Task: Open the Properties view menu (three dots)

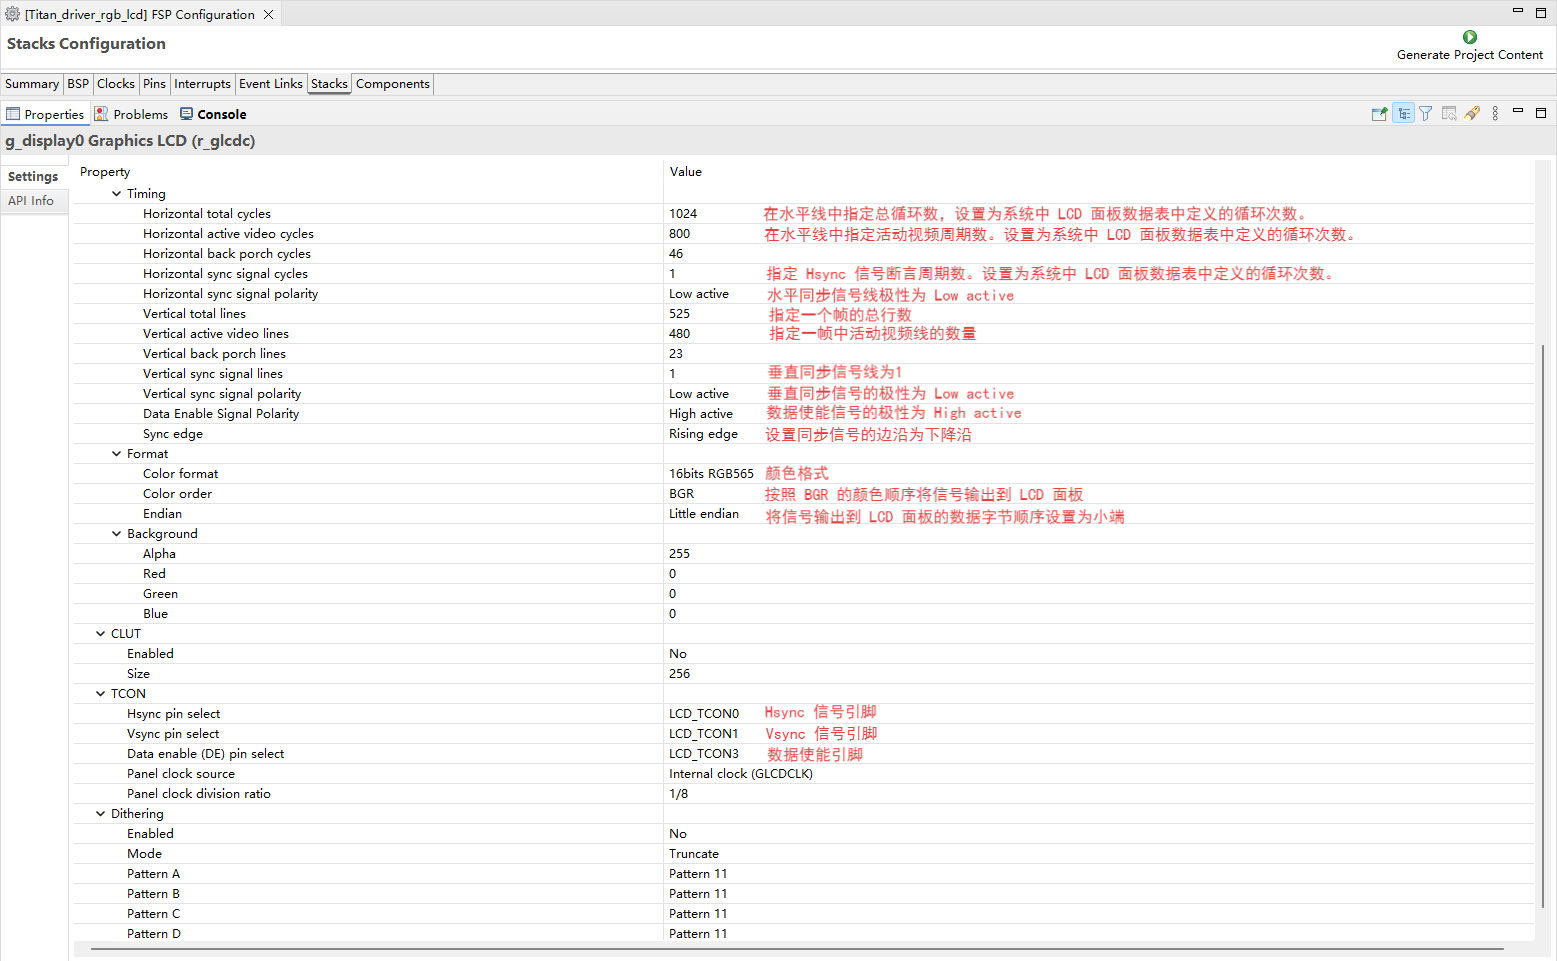Action: [x=1495, y=114]
